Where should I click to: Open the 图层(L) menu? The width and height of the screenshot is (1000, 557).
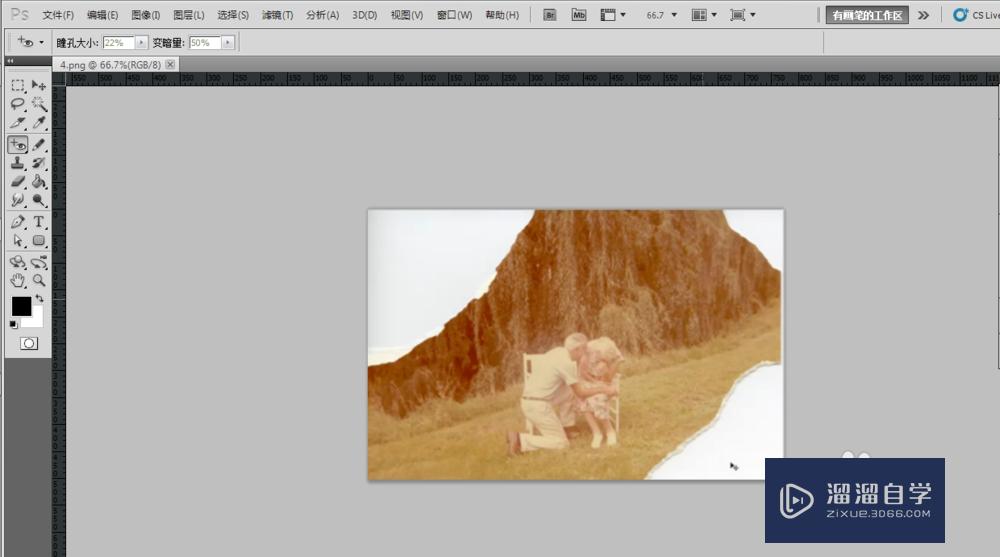pyautogui.click(x=189, y=15)
